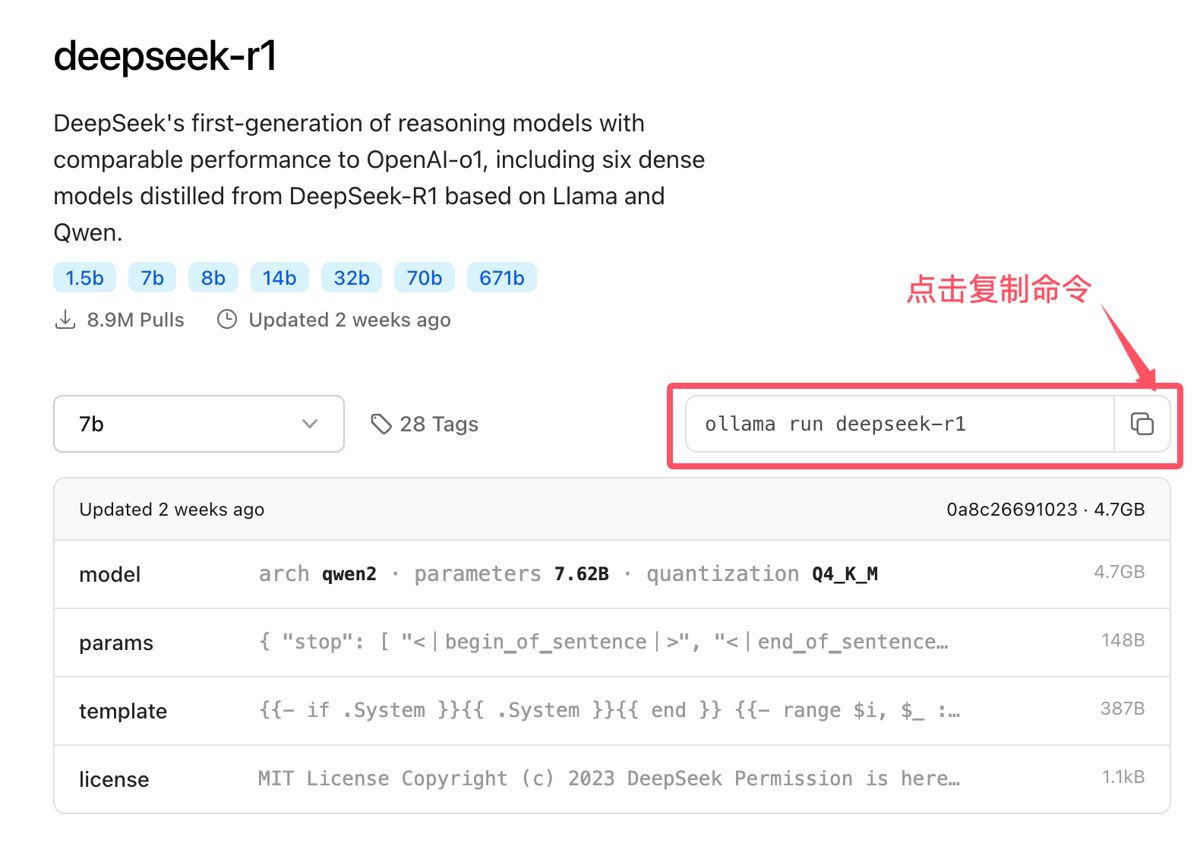1200x843 pixels.
Task: Click the tag icon beside 28 Tags
Action: [x=380, y=424]
